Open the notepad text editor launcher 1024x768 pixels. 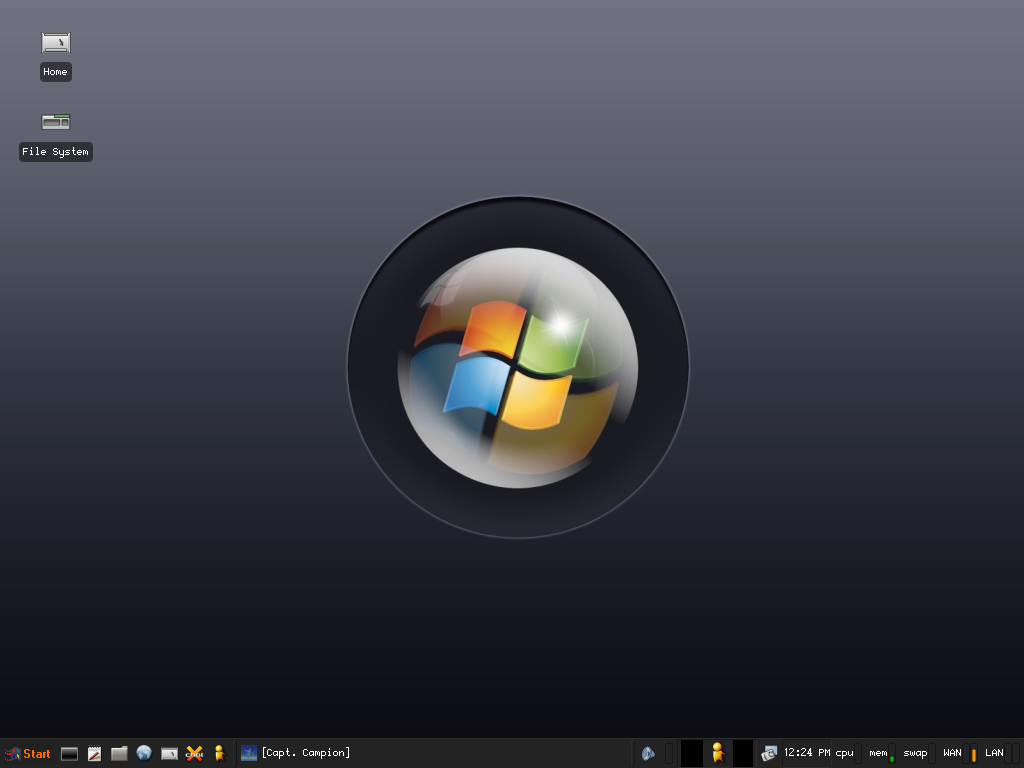[x=94, y=754]
